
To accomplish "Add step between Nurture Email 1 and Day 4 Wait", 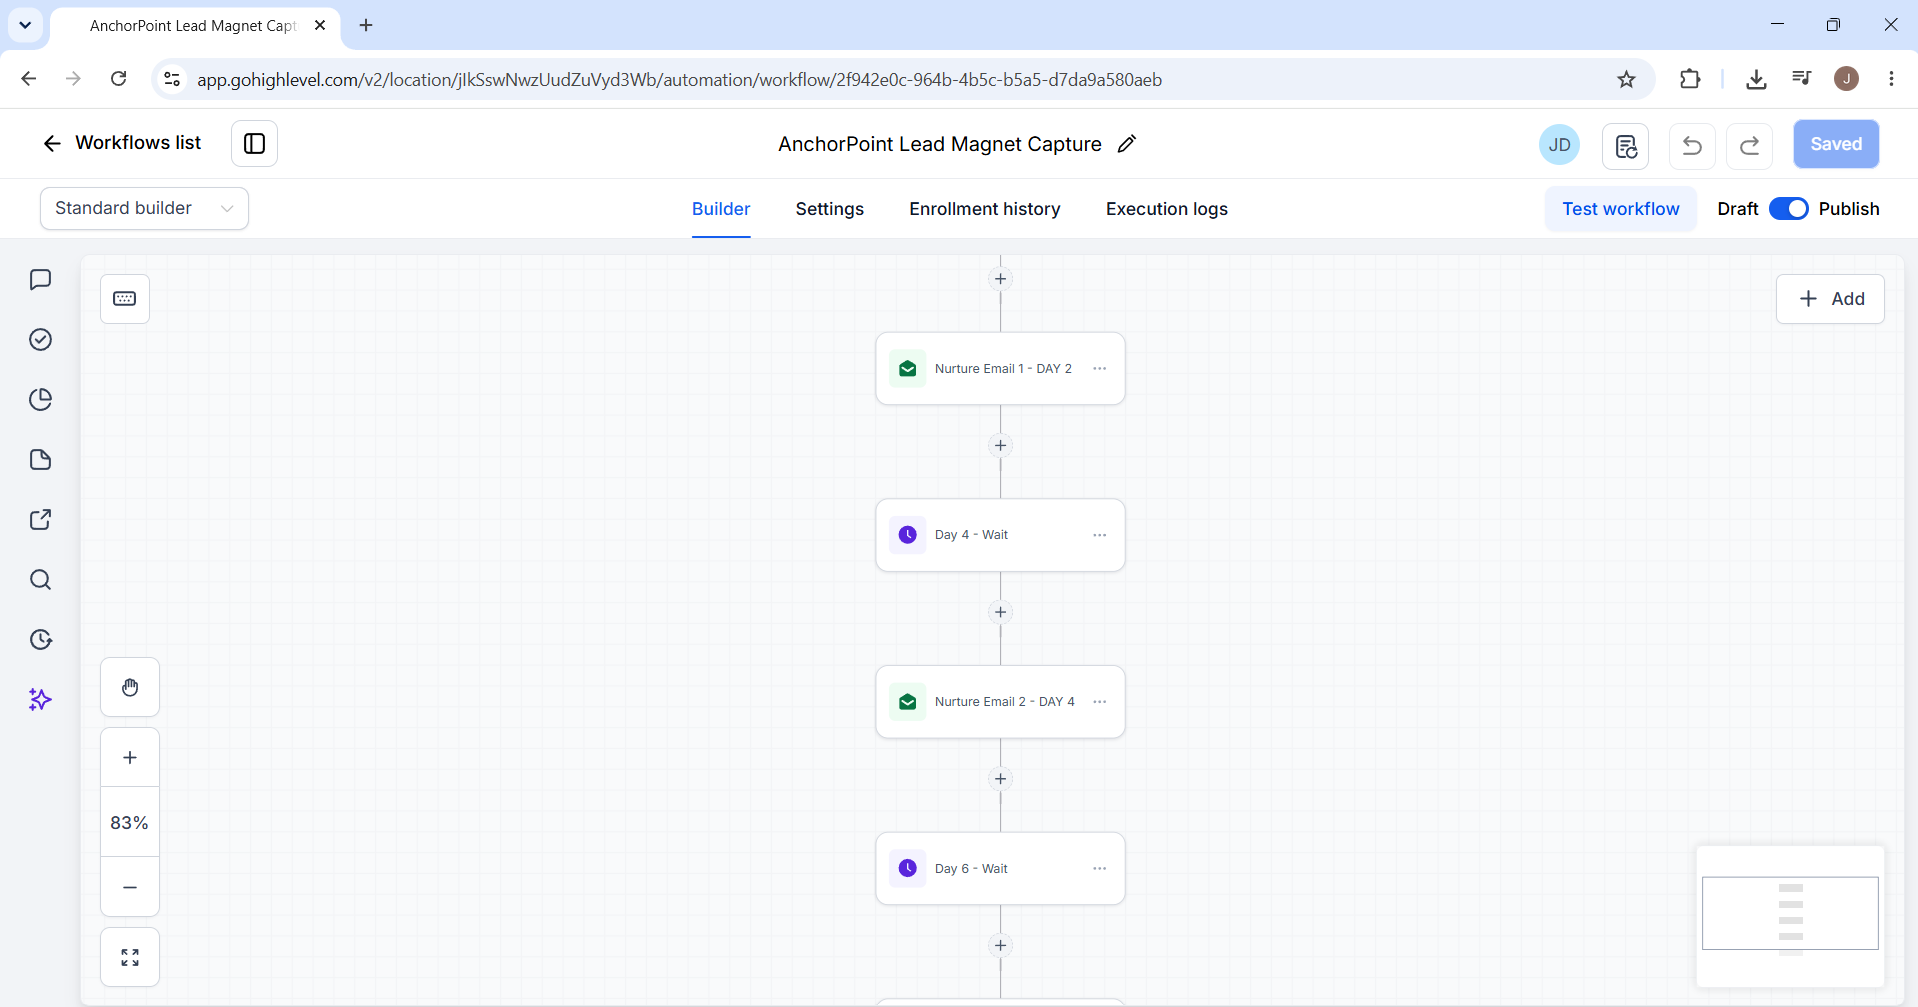I will point(1000,446).
